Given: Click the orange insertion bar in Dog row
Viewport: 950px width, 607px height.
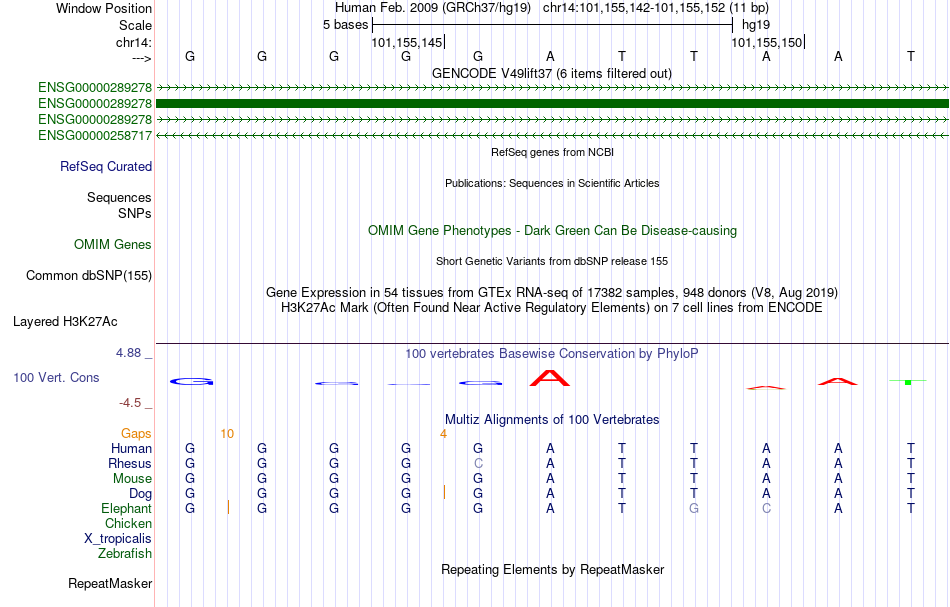Looking at the screenshot, I should coord(444,492).
